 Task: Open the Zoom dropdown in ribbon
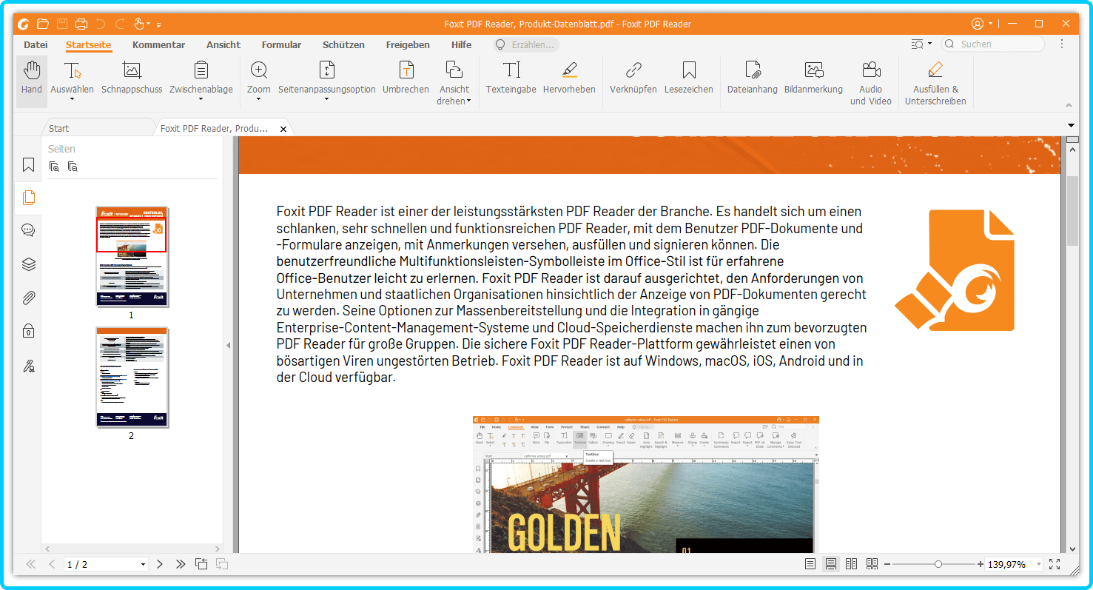click(259, 100)
